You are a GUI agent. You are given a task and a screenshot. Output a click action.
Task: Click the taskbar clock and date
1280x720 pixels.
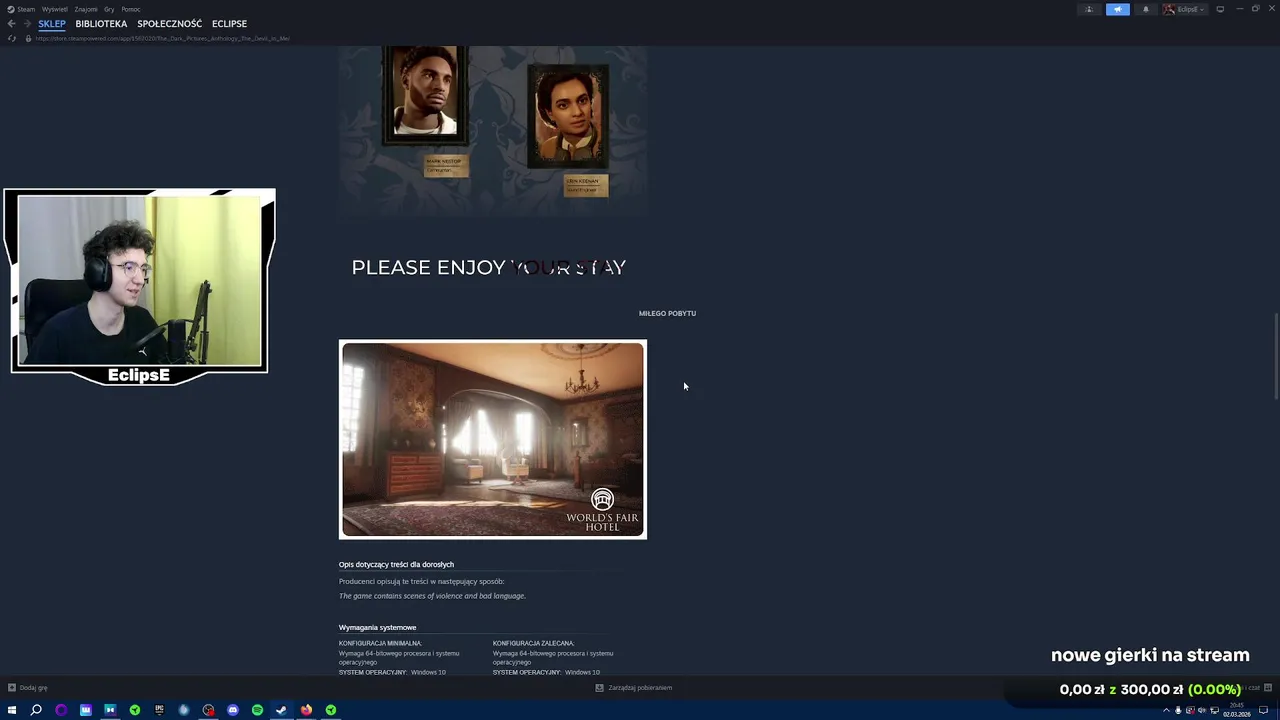(1236, 710)
